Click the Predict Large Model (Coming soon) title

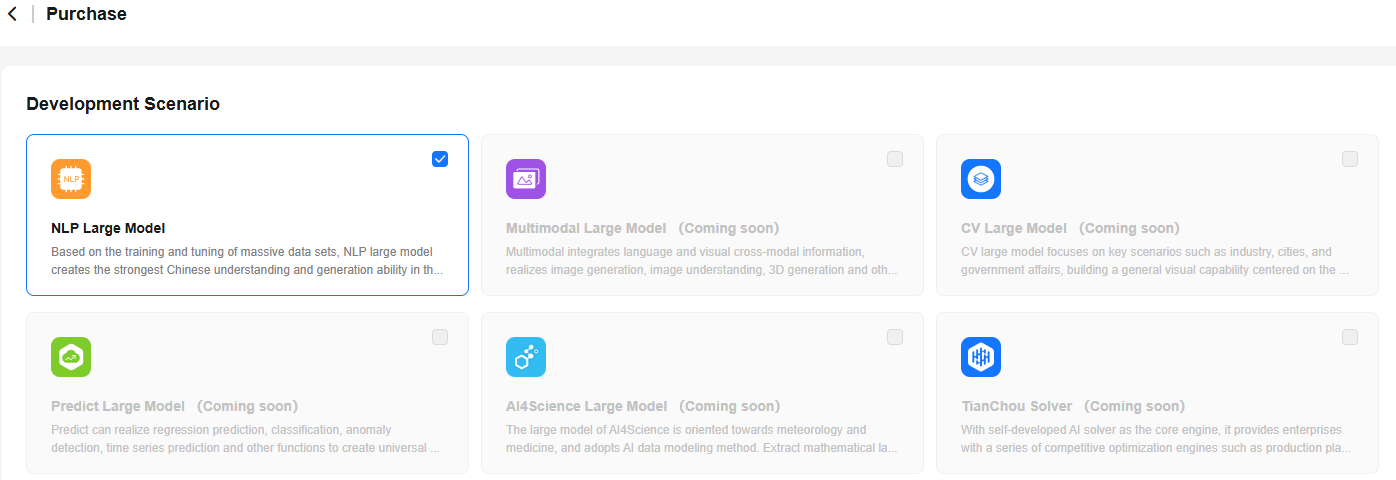[x=174, y=406]
